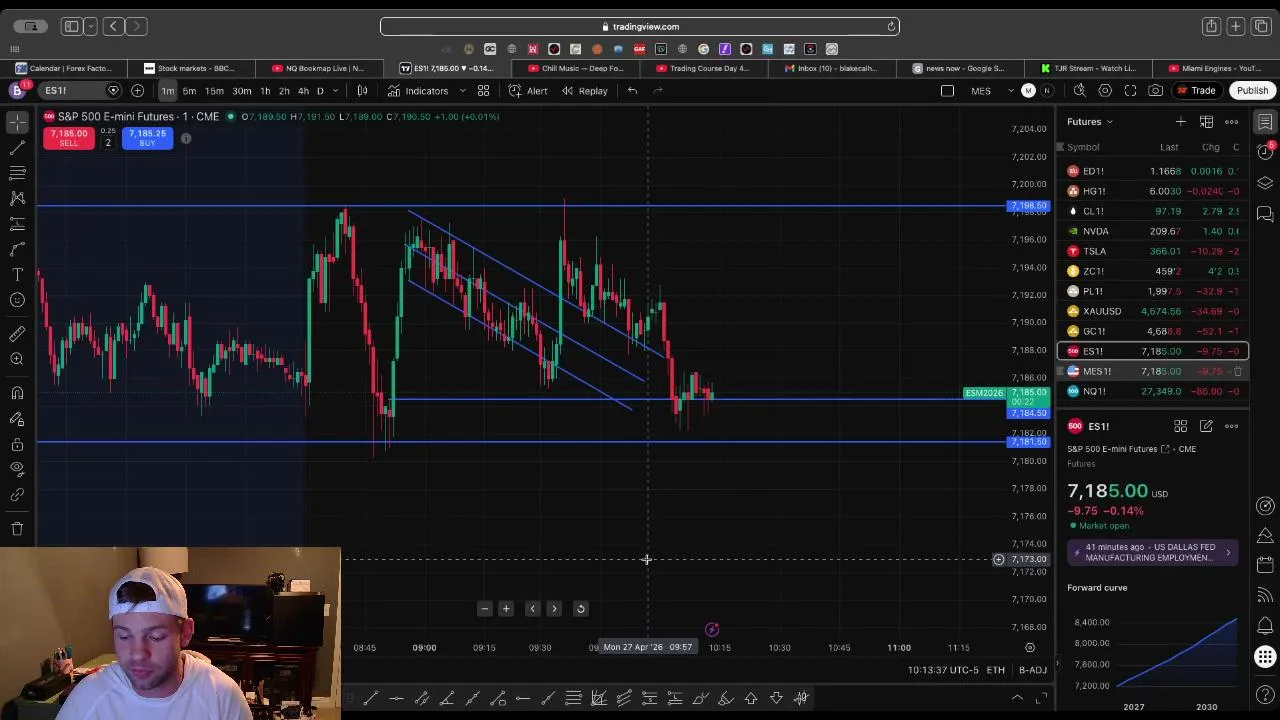Click the 7,181.50 horizontal line price label
This screenshot has height=720, width=1280.
click(1029, 442)
